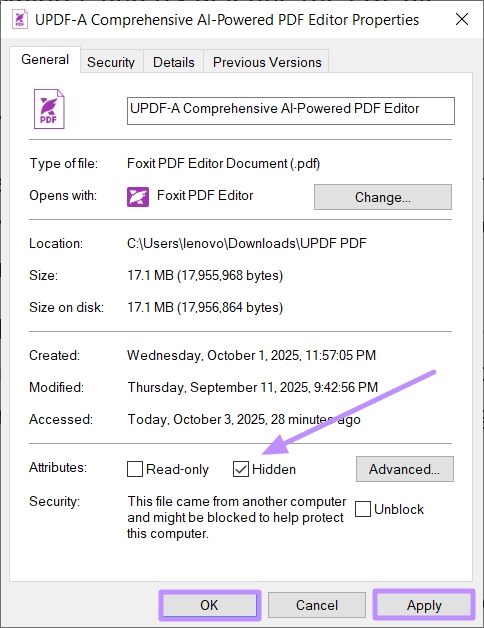This screenshot has width=484, height=628.
Task: Click the Modified date value
Action: click(x=253, y=387)
